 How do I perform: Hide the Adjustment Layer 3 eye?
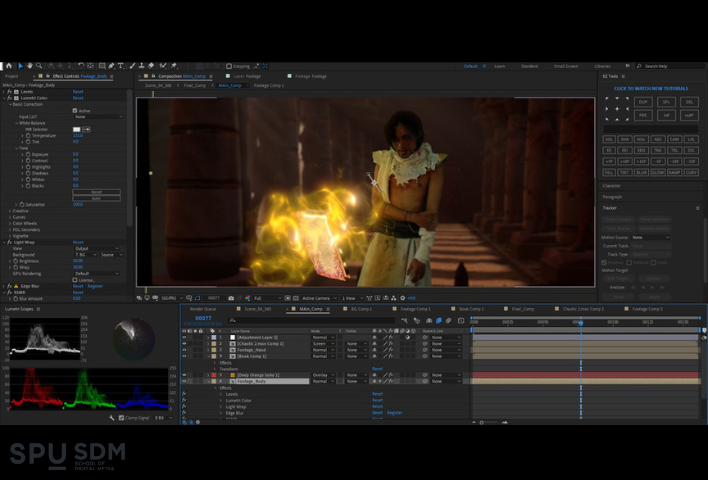tap(184, 337)
